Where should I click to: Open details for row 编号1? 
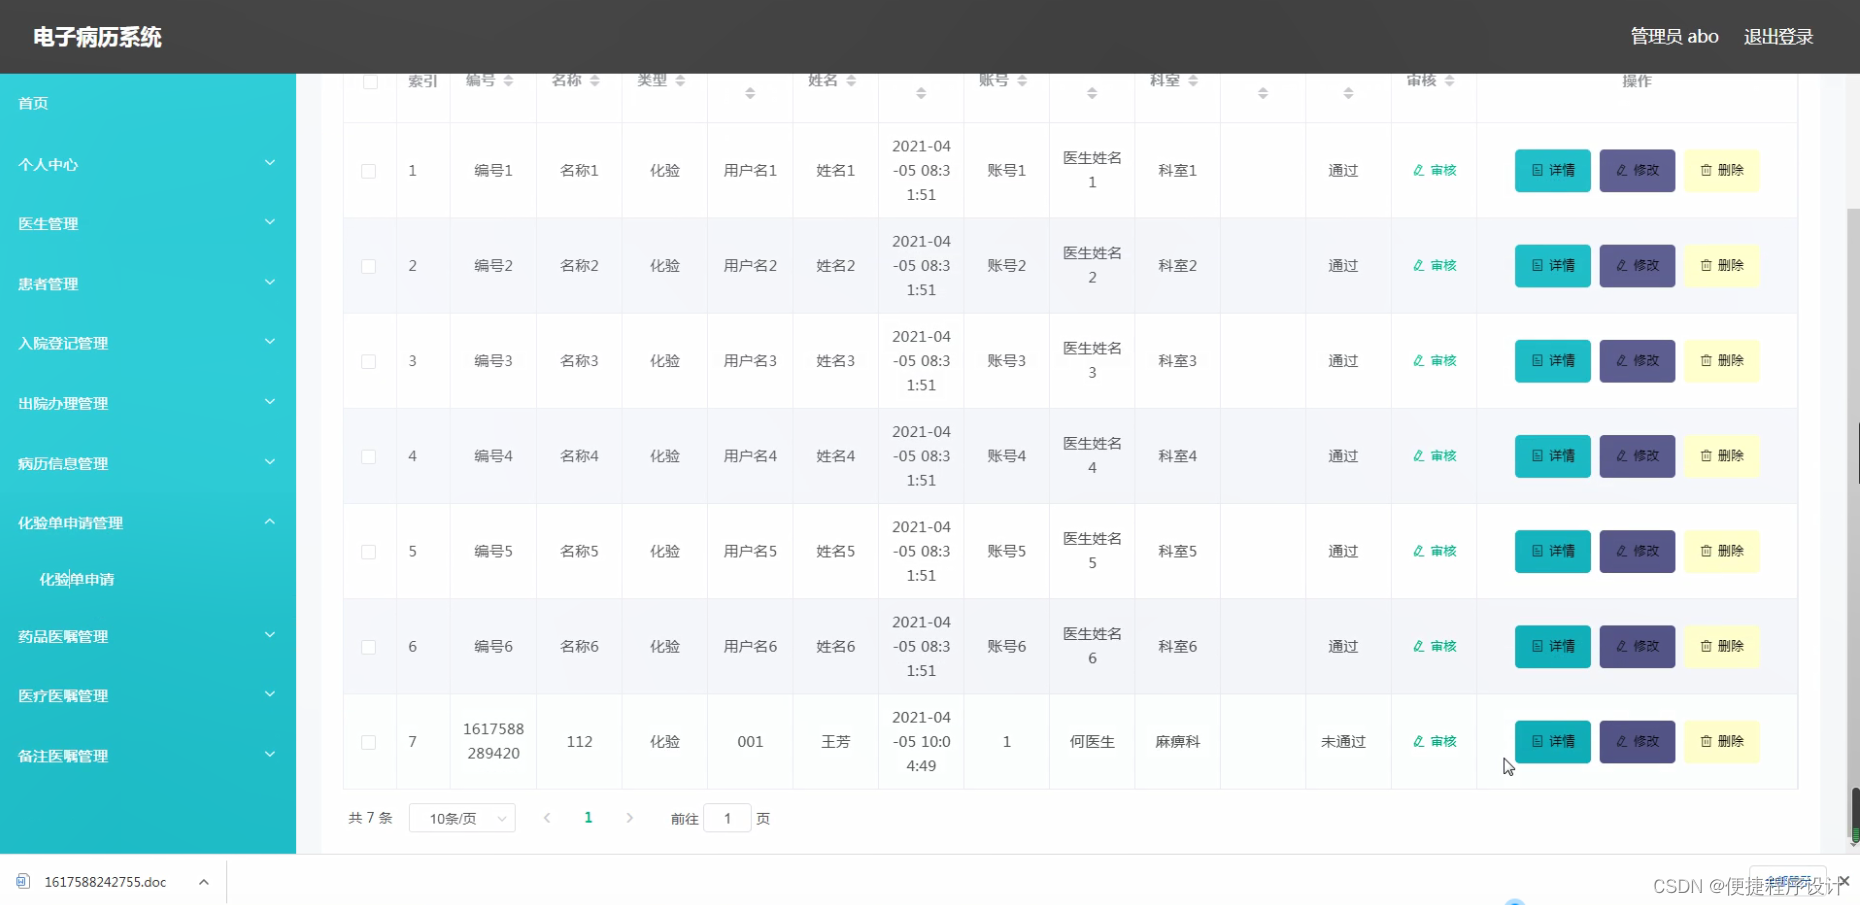[1552, 171]
